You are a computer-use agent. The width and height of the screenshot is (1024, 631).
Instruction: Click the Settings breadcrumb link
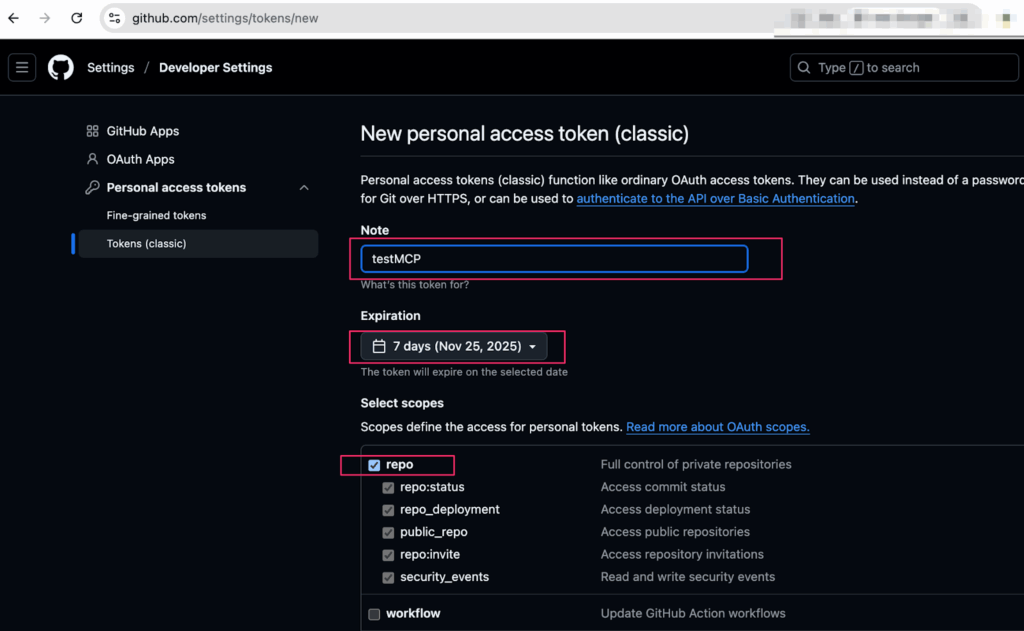(110, 67)
